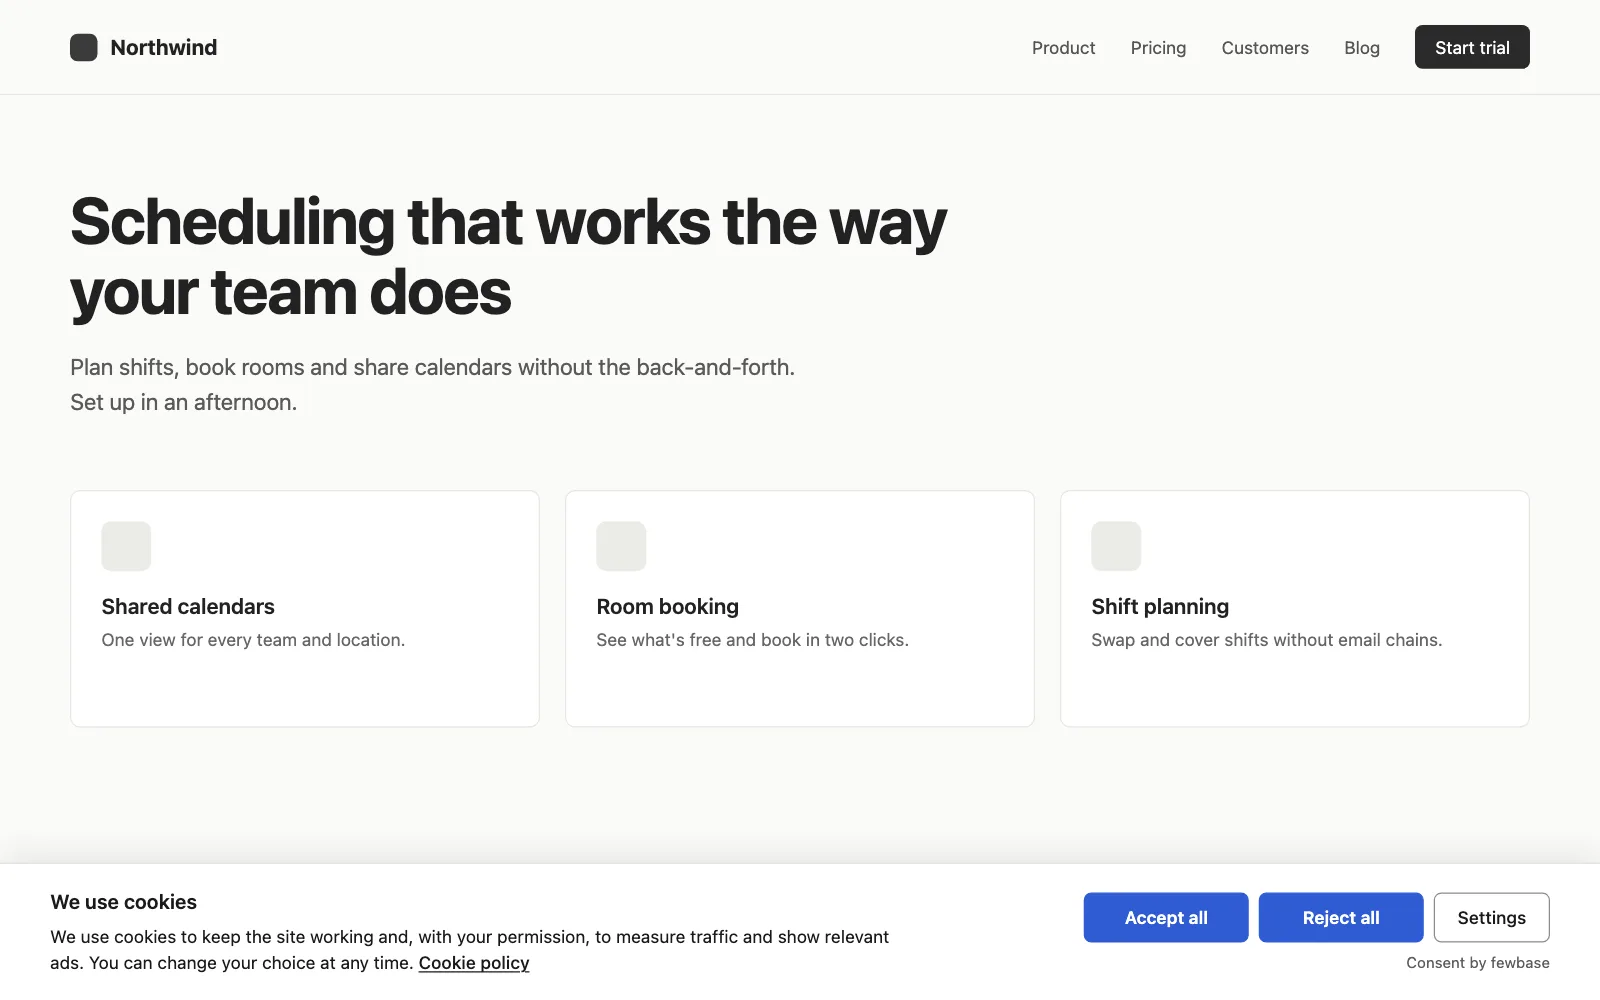Viewport: 1600px width, 1000px height.
Task: Open the Customers nav link
Action: pyautogui.click(x=1265, y=48)
